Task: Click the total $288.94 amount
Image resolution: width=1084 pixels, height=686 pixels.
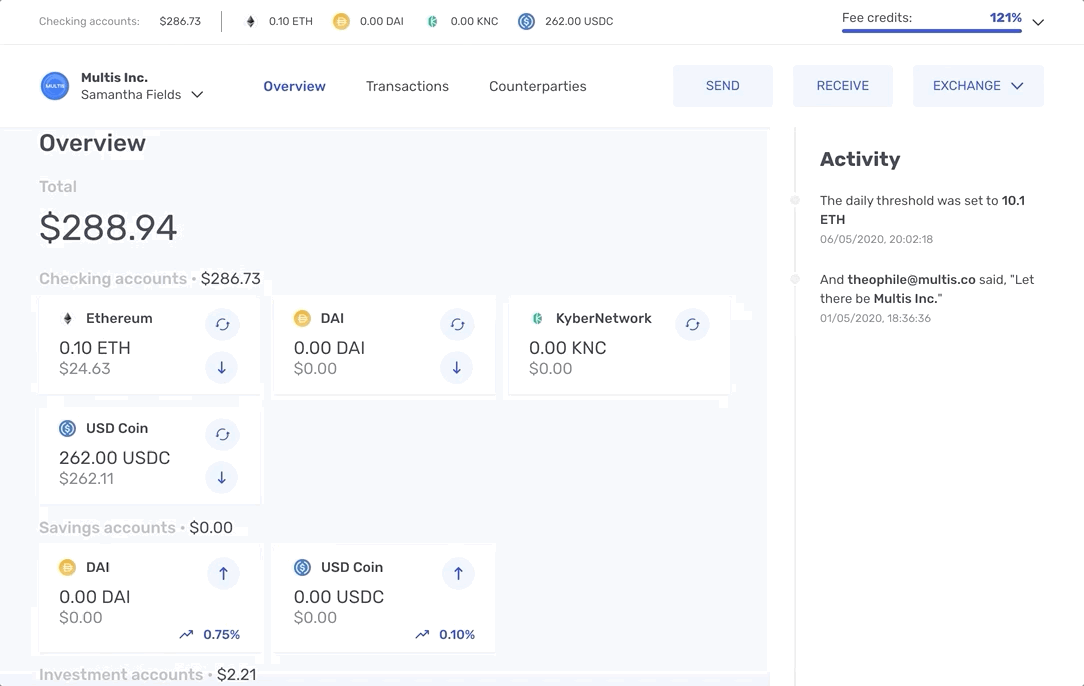Action: coord(109,228)
